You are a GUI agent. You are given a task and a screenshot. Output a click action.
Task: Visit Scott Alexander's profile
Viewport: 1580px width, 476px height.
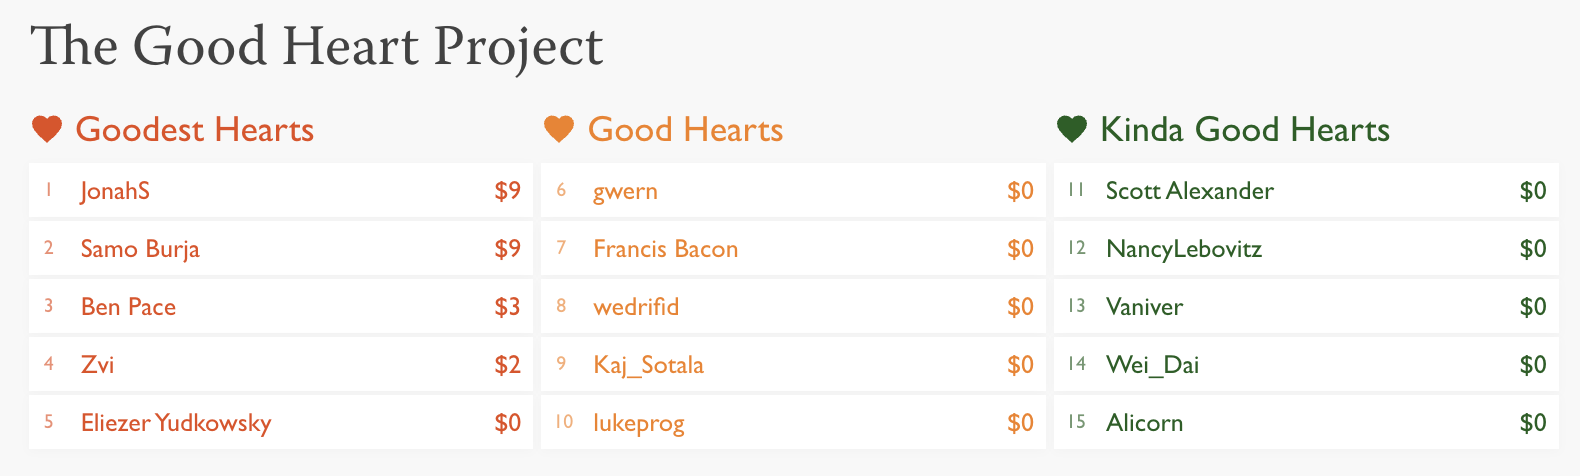[1190, 191]
